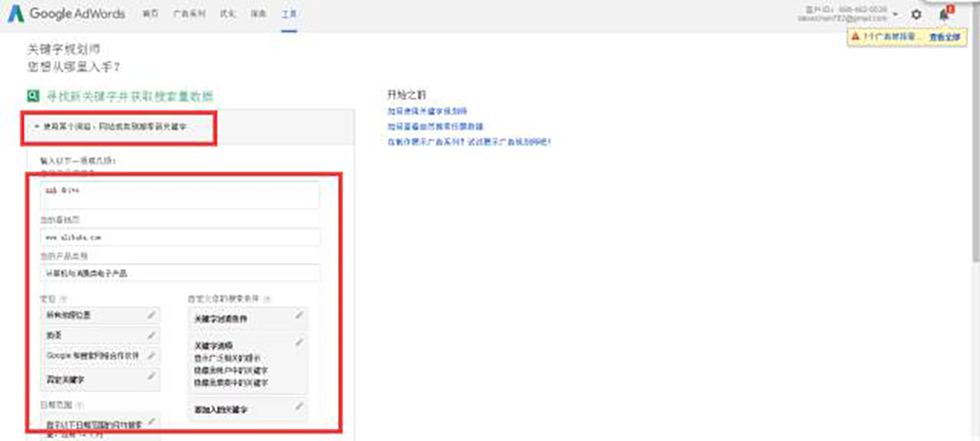
Task: Edit the 日期范围 date range setting
Action: coord(152,424)
